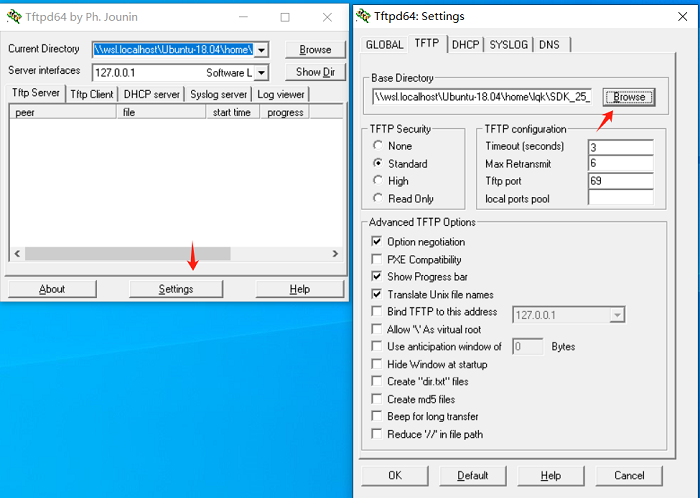Enable Create md5 files
The height and width of the screenshot is (498, 700).
(377, 399)
